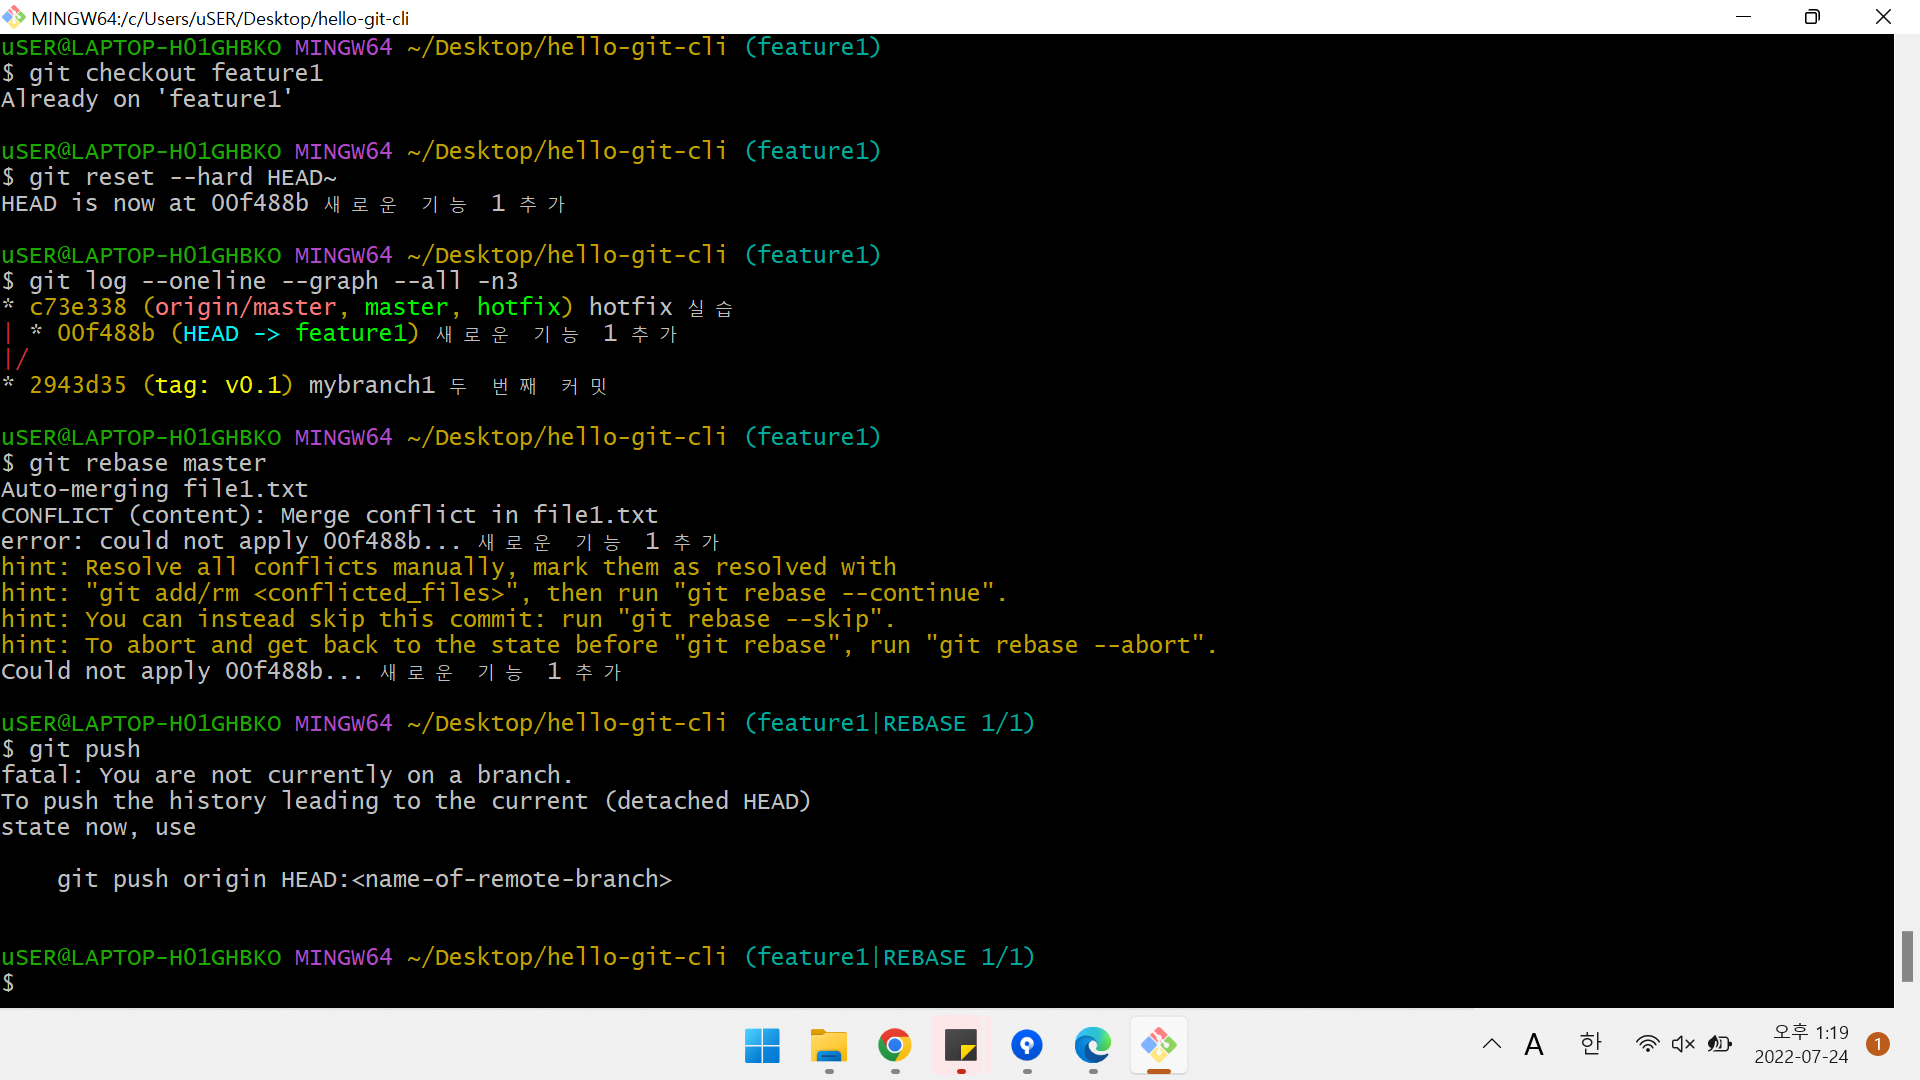This screenshot has width=1920, height=1080.
Task: Click the last '(feature1|REBASE 1/1)' prompt label
Action: [x=889, y=957]
